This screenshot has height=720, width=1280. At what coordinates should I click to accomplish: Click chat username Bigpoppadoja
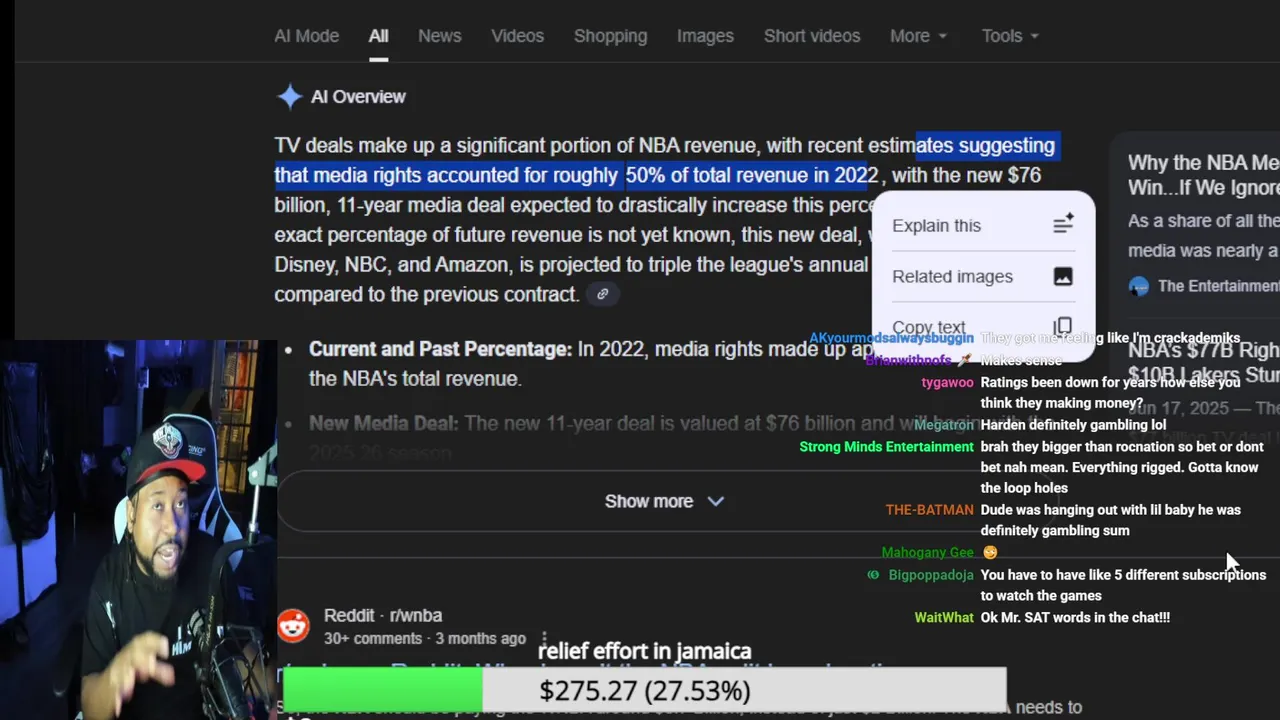coord(930,575)
